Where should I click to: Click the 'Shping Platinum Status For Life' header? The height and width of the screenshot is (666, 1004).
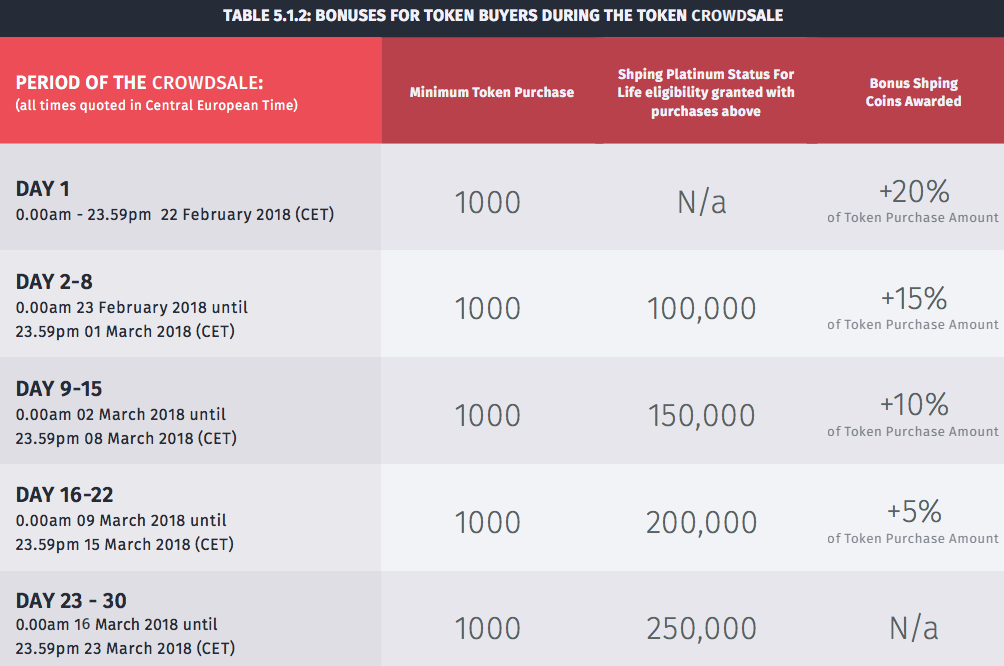706,92
